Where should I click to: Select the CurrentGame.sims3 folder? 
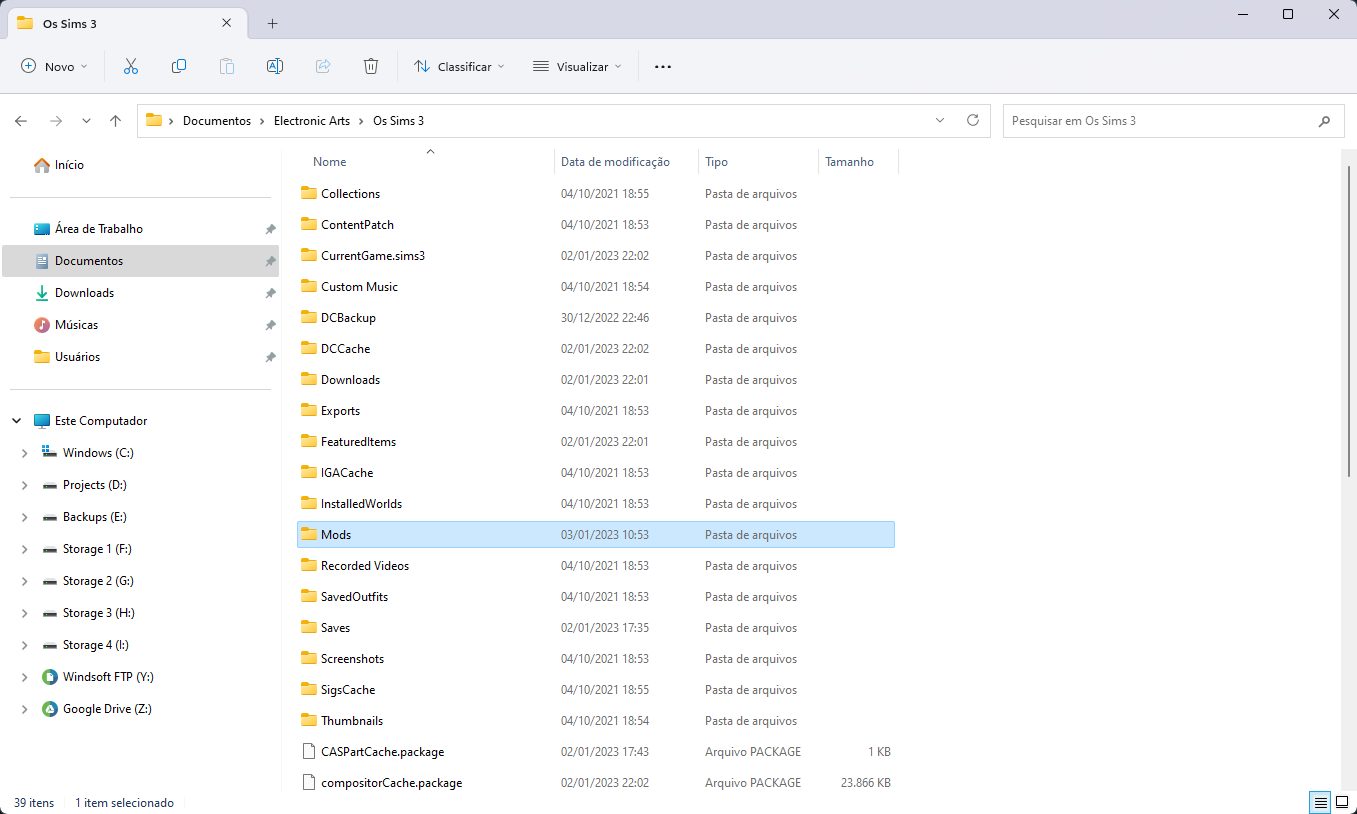click(596, 256)
